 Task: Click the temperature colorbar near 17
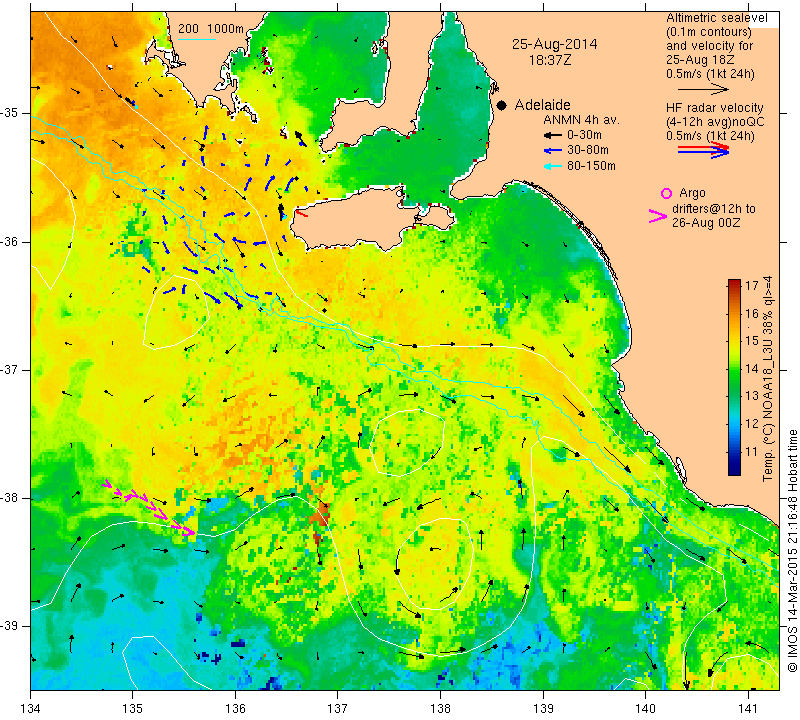click(734, 284)
